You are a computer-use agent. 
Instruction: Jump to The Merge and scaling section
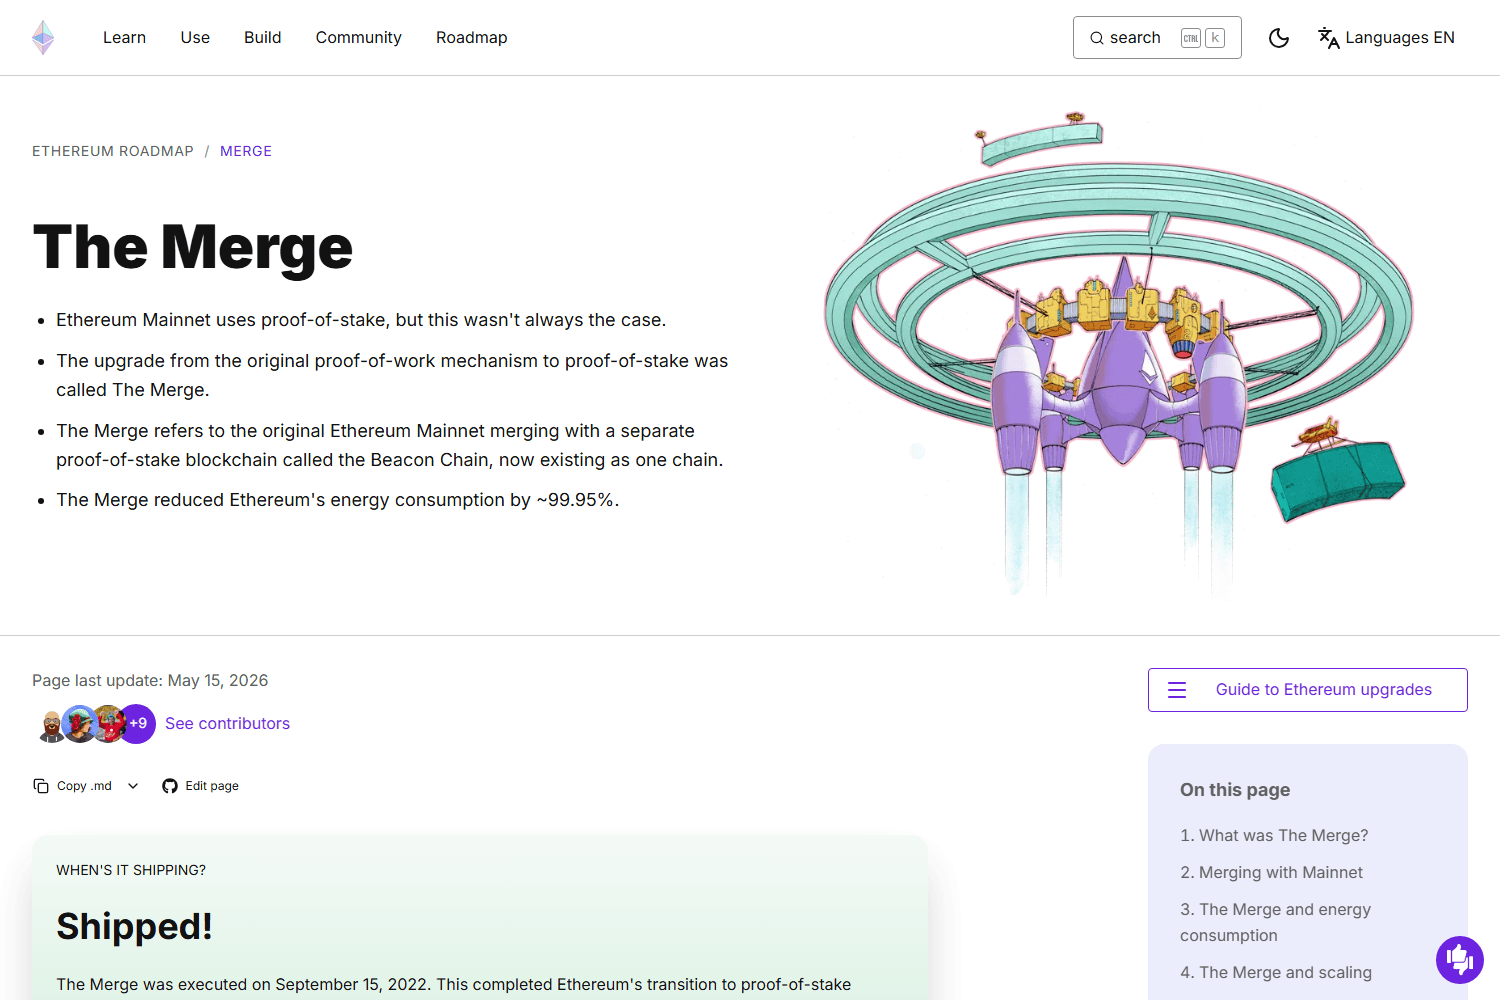coord(1276,972)
